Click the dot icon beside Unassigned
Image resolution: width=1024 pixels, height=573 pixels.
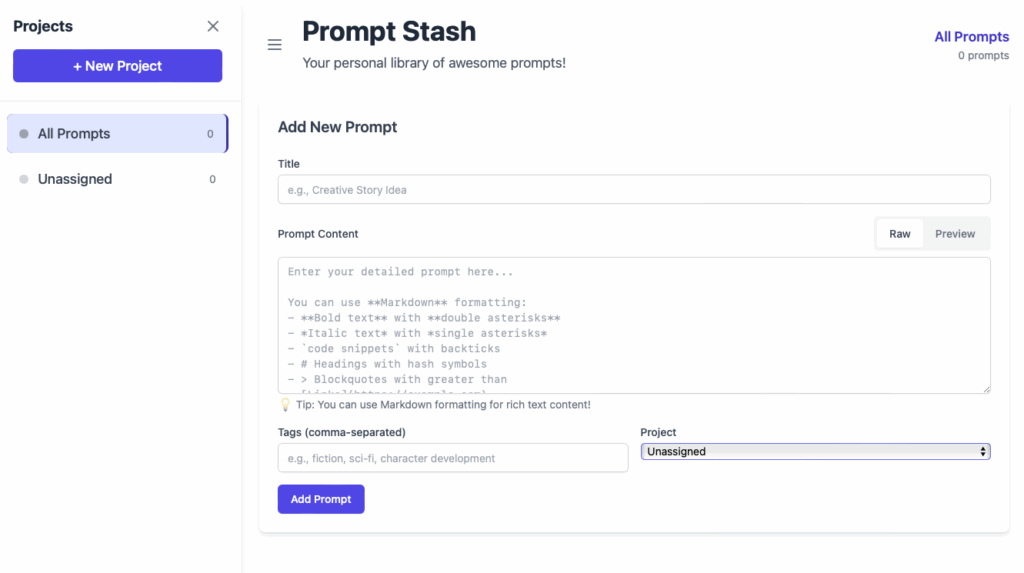24,180
